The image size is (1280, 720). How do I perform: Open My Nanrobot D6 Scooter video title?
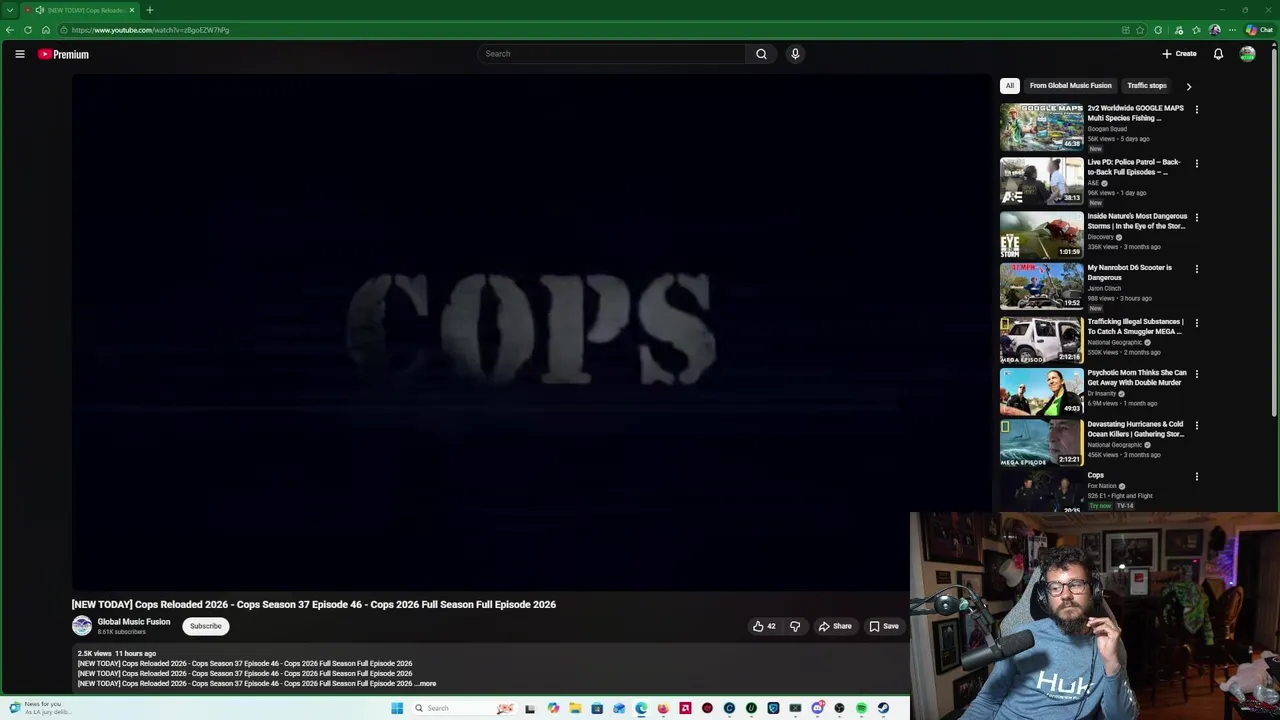pyautogui.click(x=1130, y=272)
